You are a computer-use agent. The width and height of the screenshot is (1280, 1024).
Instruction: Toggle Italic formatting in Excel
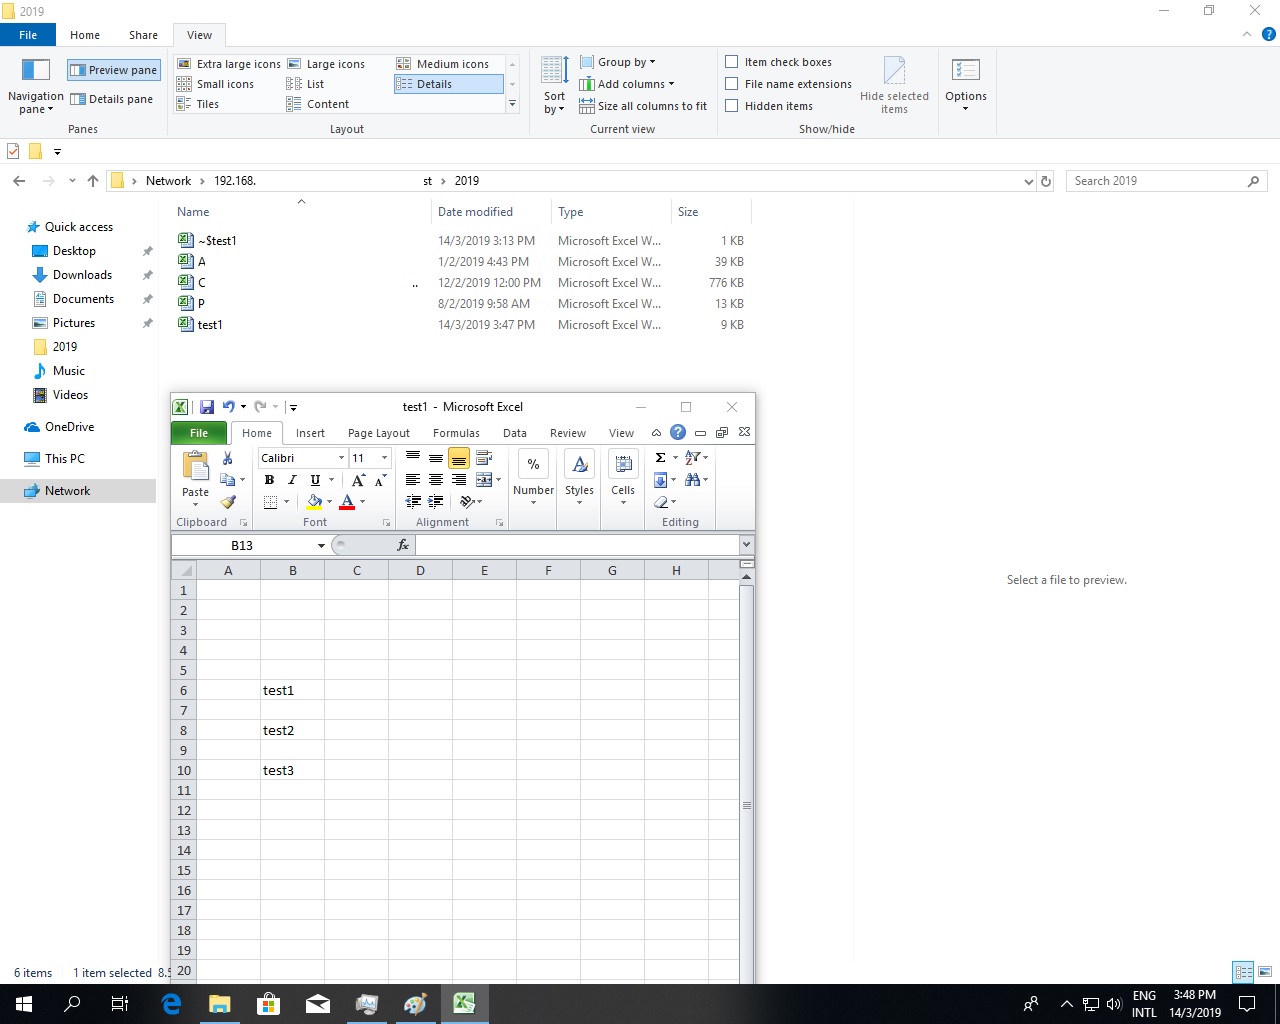pyautogui.click(x=292, y=480)
